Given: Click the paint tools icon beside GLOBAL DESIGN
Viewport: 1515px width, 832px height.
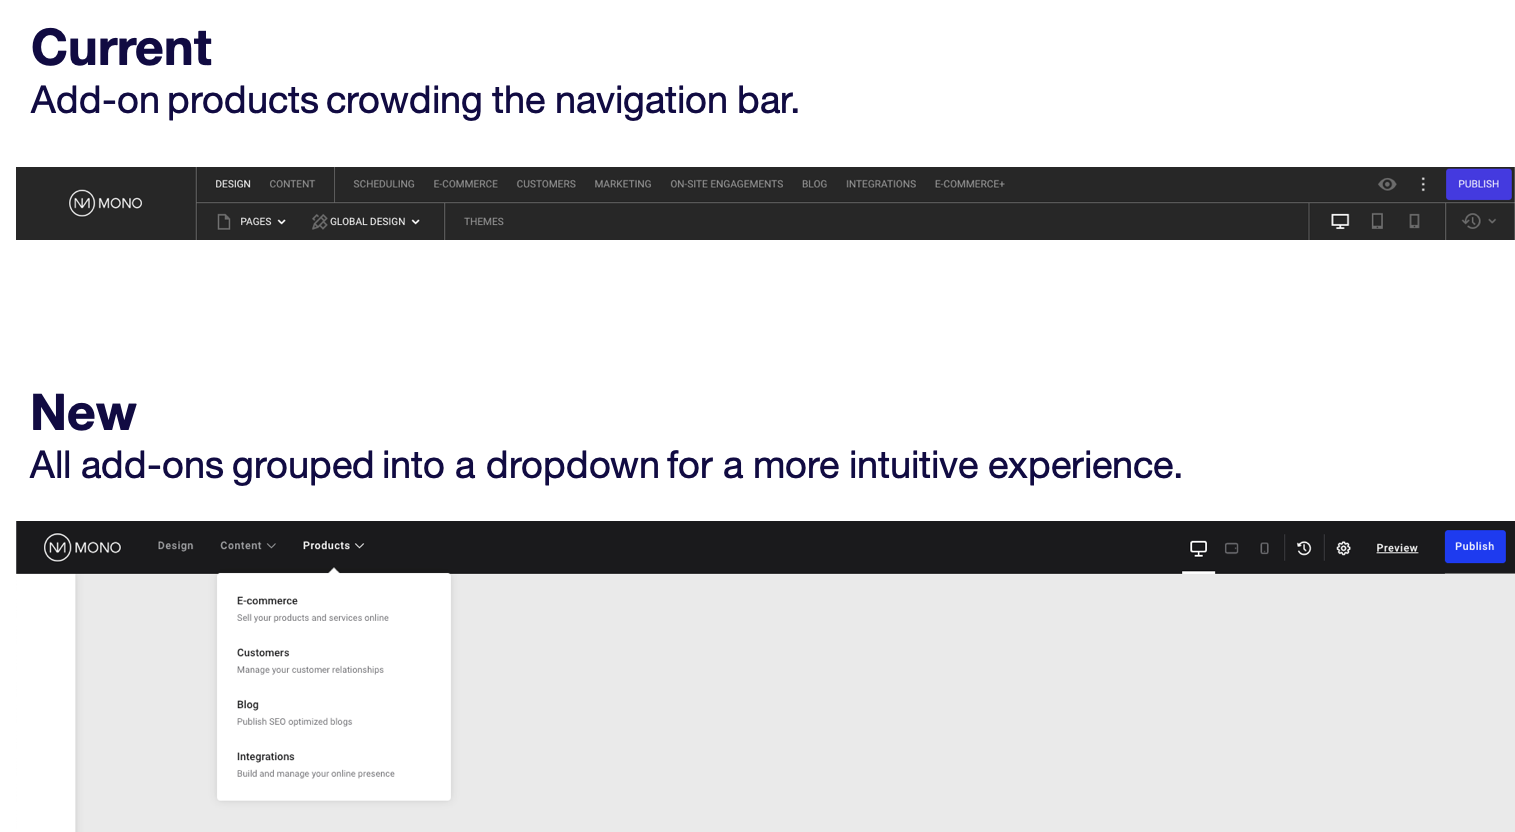Looking at the screenshot, I should point(319,222).
